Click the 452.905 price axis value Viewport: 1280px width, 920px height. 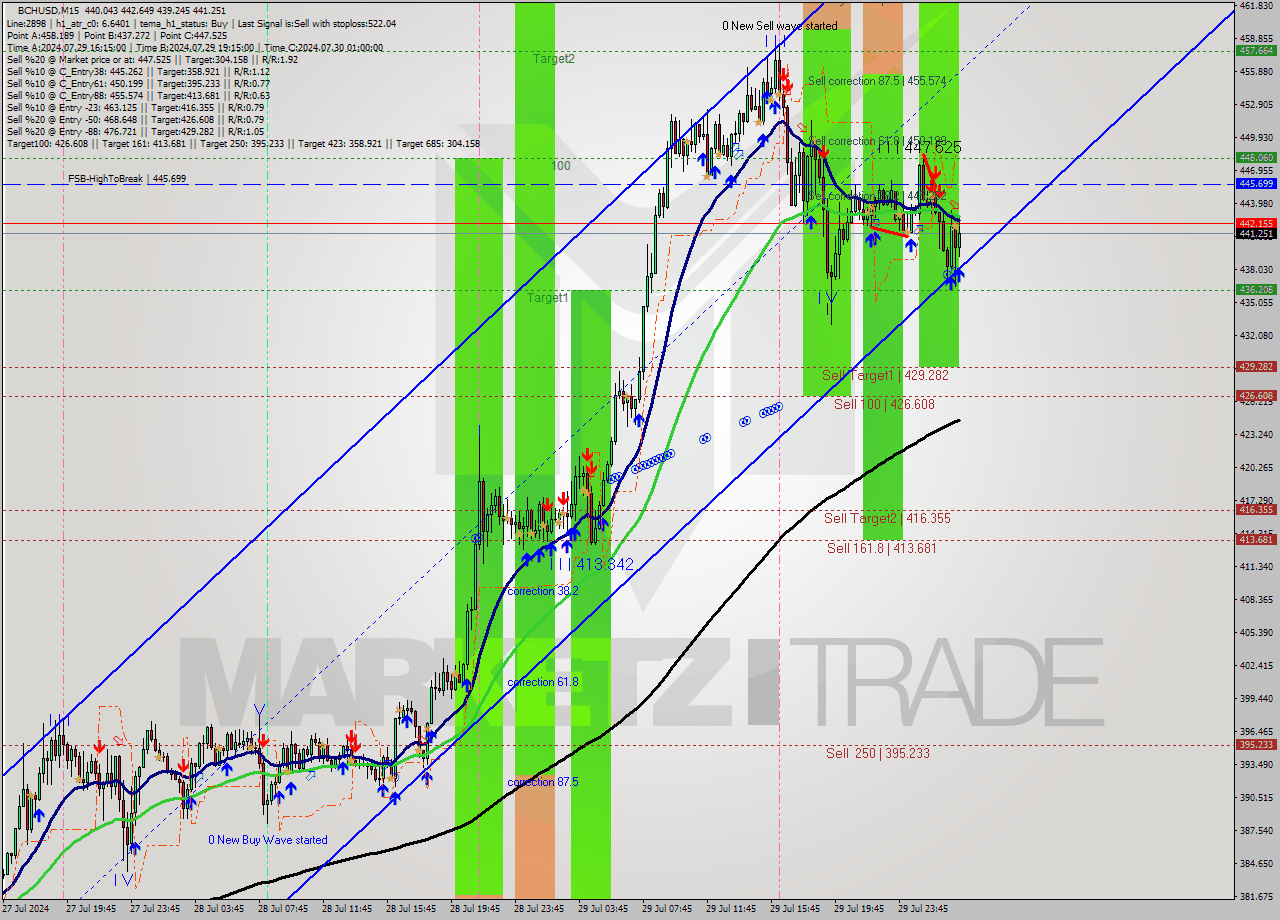1256,105
